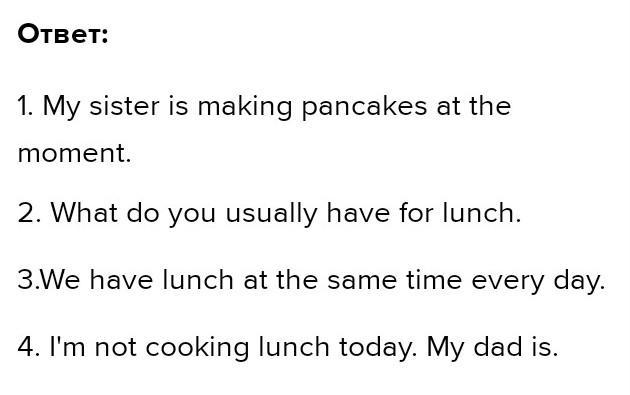Click the bold "Ответ:" heading
The width and height of the screenshot is (630, 395).
(63, 34)
